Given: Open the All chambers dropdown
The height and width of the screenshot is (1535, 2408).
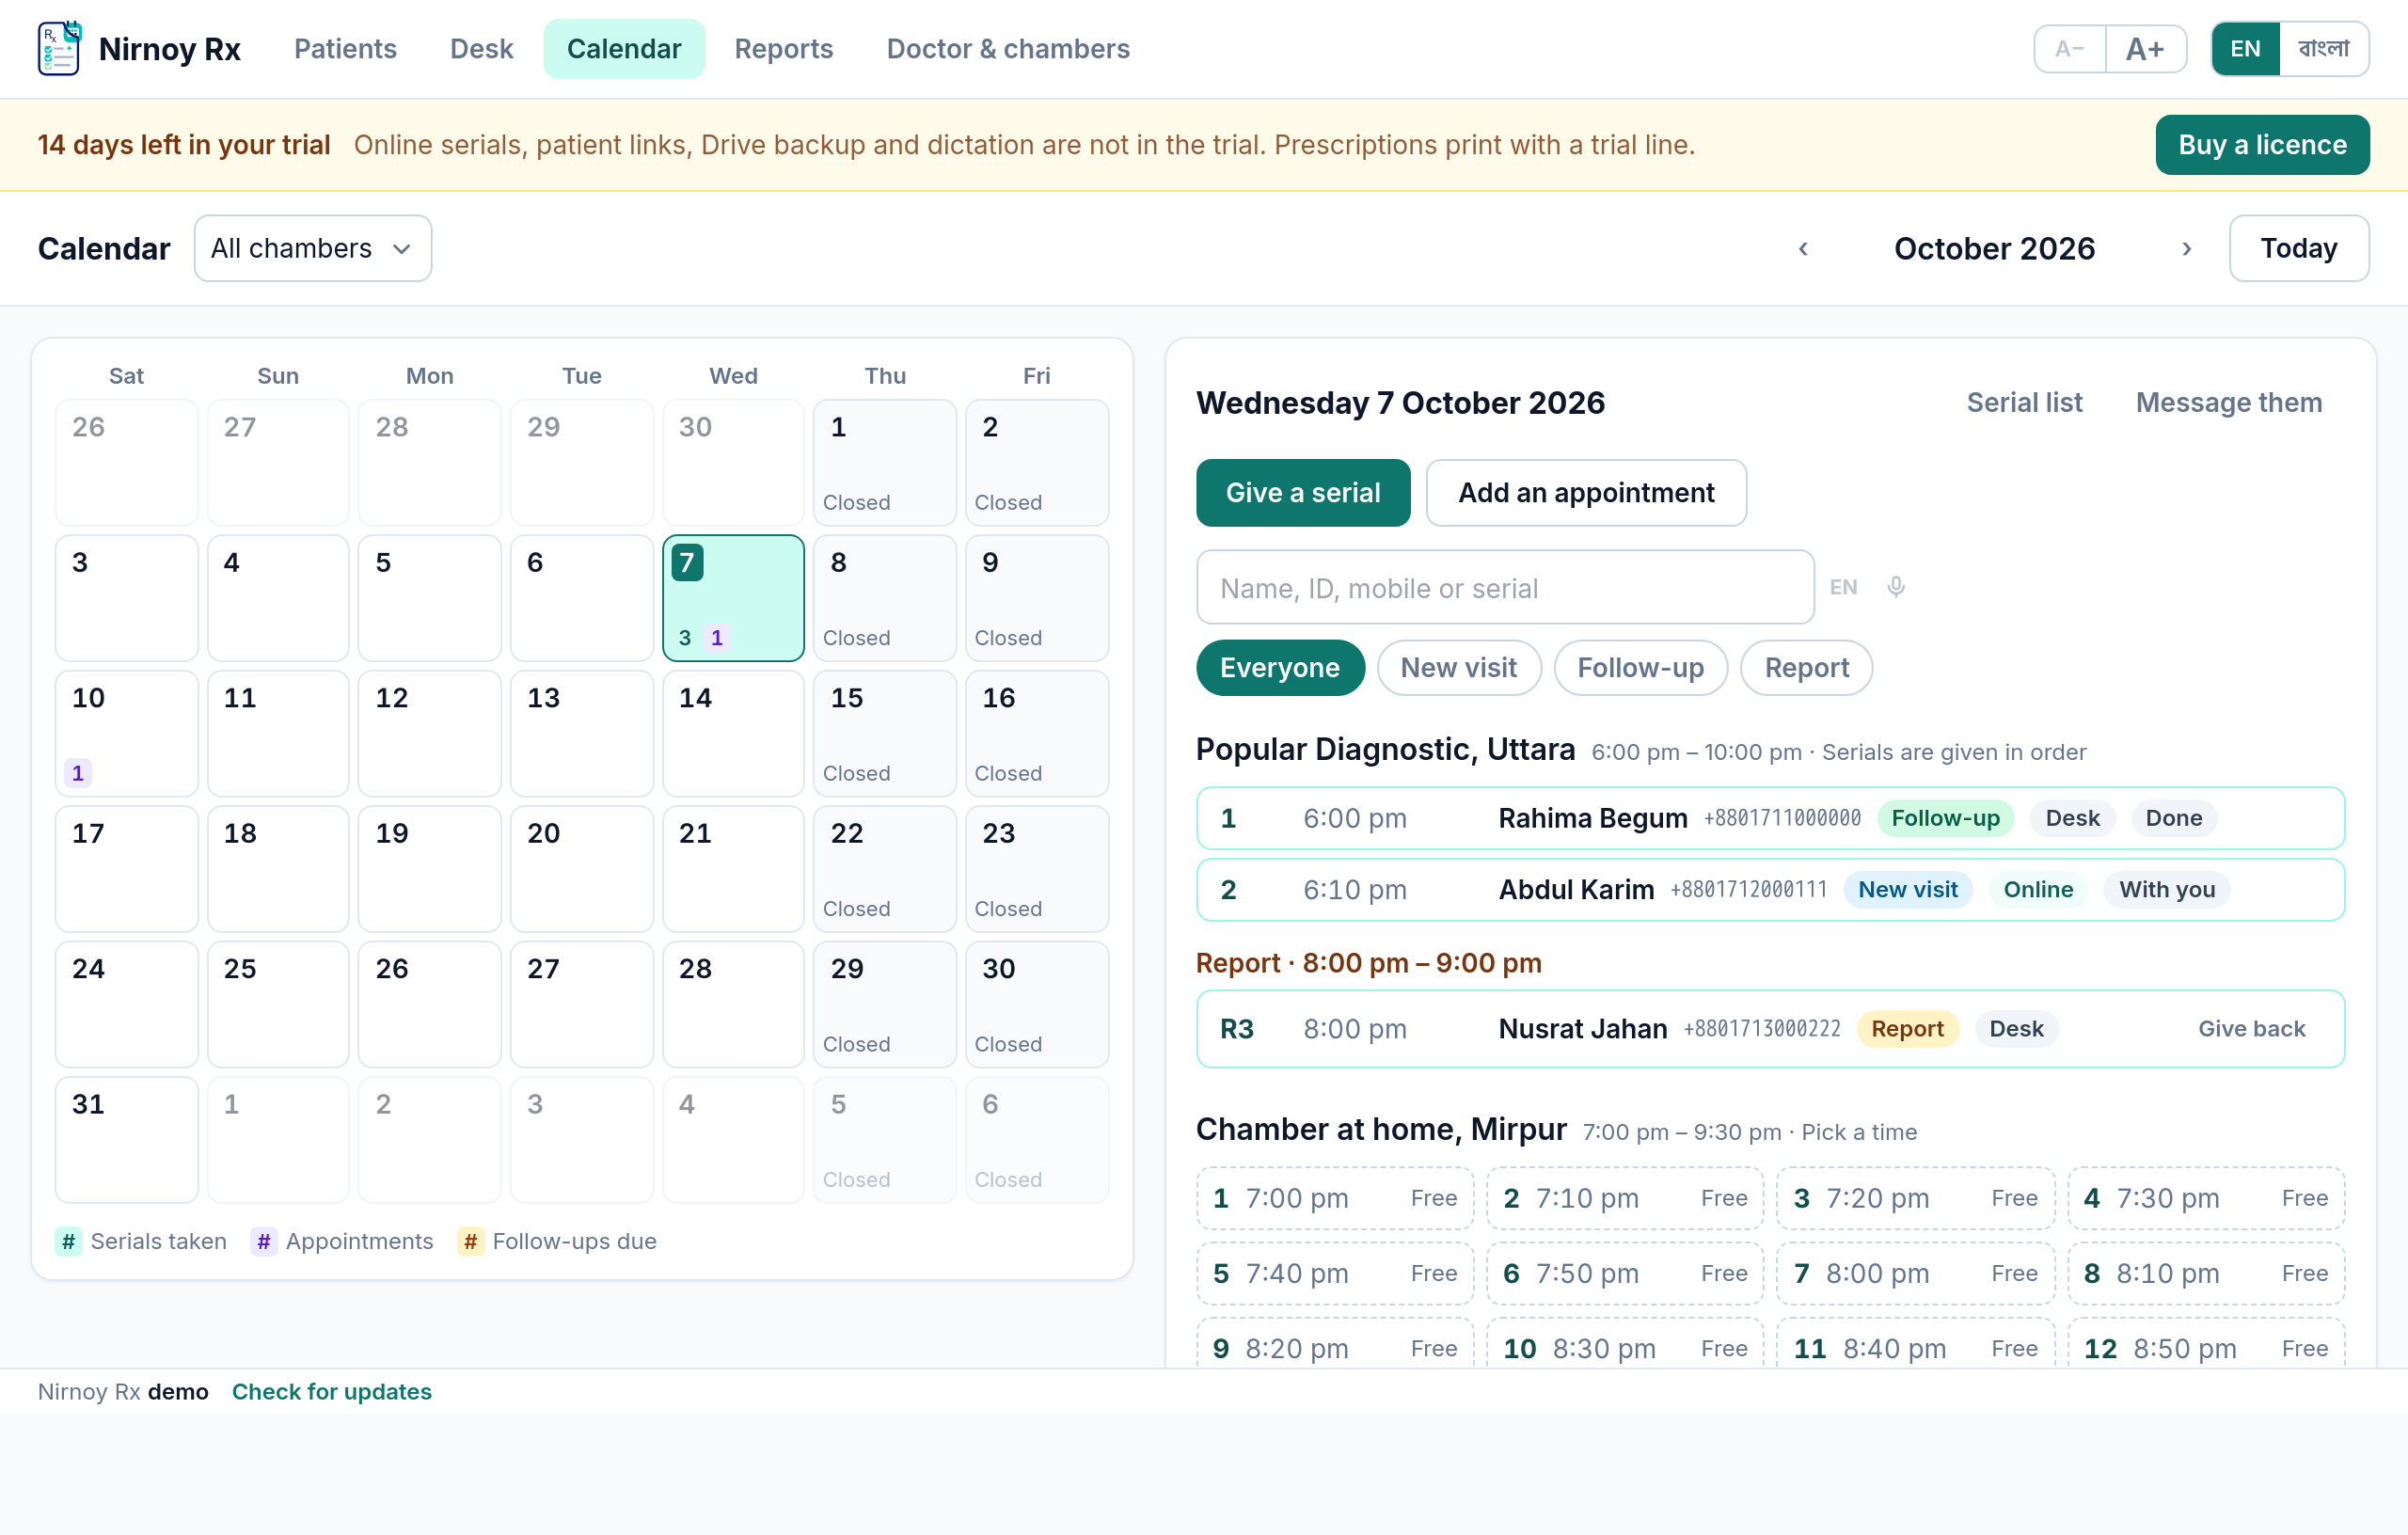Looking at the screenshot, I should click(313, 248).
